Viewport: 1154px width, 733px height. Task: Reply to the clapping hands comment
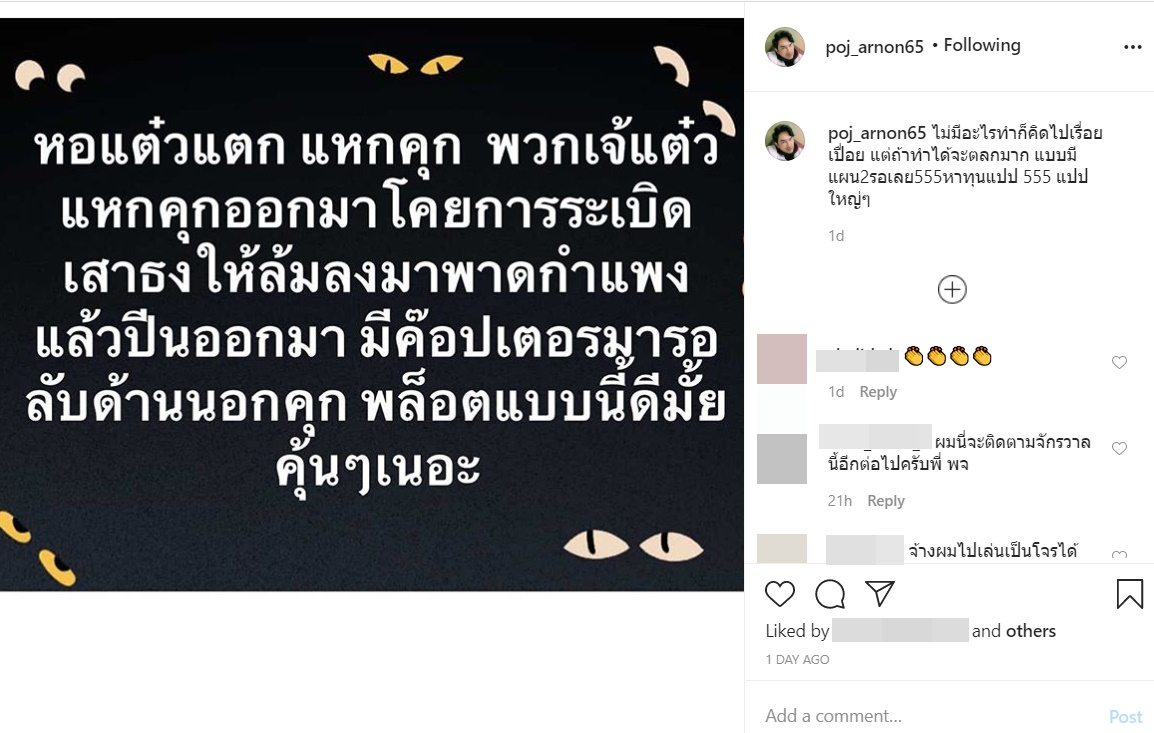[878, 392]
